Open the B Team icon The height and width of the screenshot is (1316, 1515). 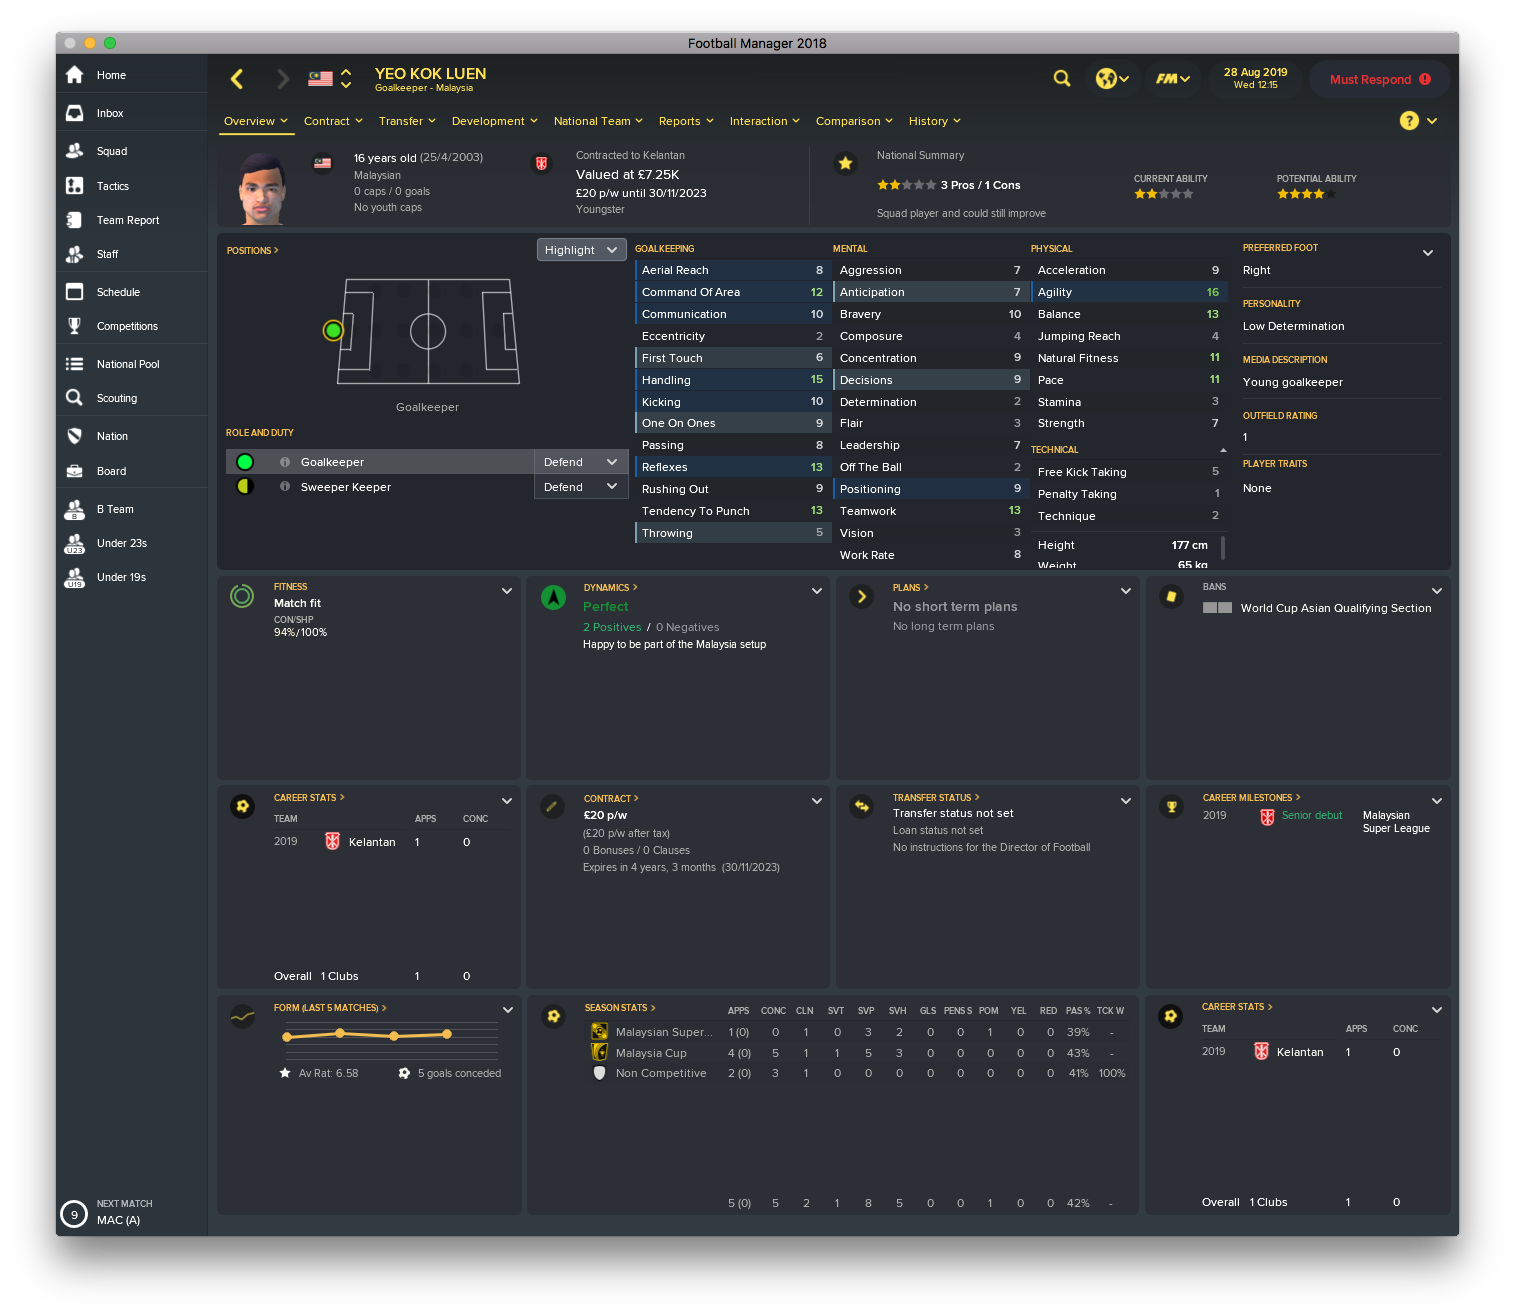point(74,509)
